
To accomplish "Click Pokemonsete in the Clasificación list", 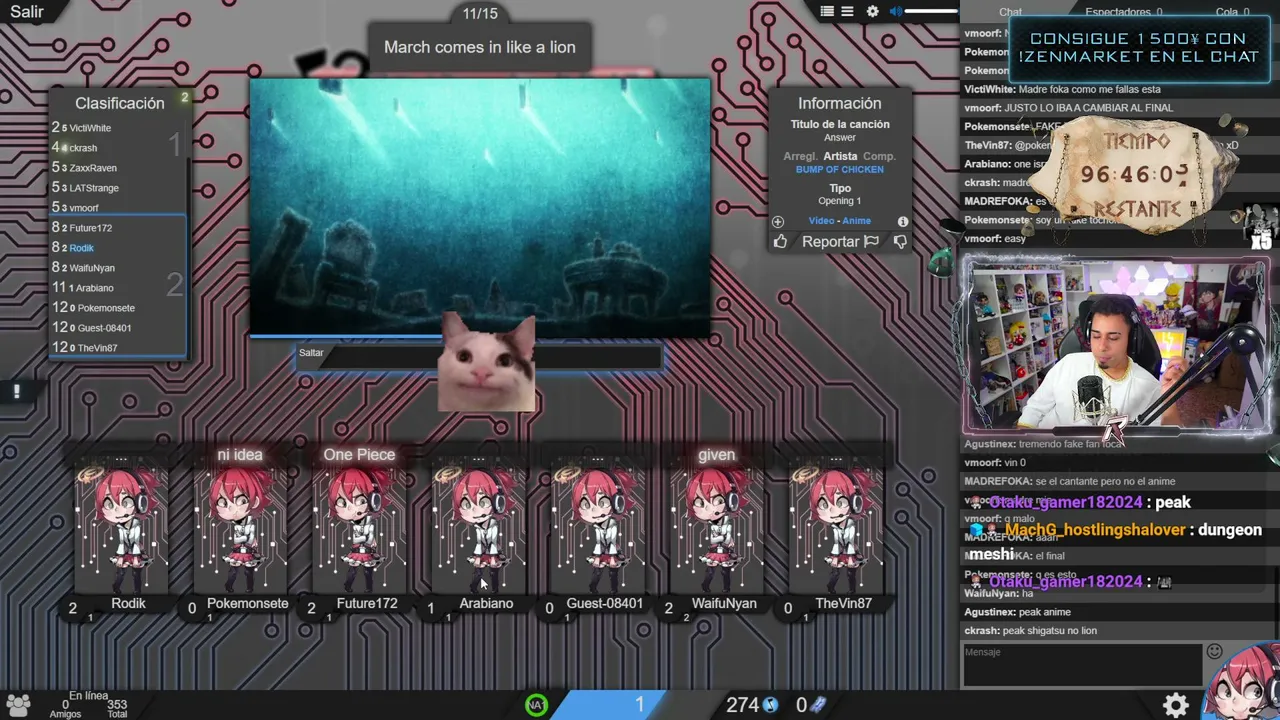I will pos(106,308).
